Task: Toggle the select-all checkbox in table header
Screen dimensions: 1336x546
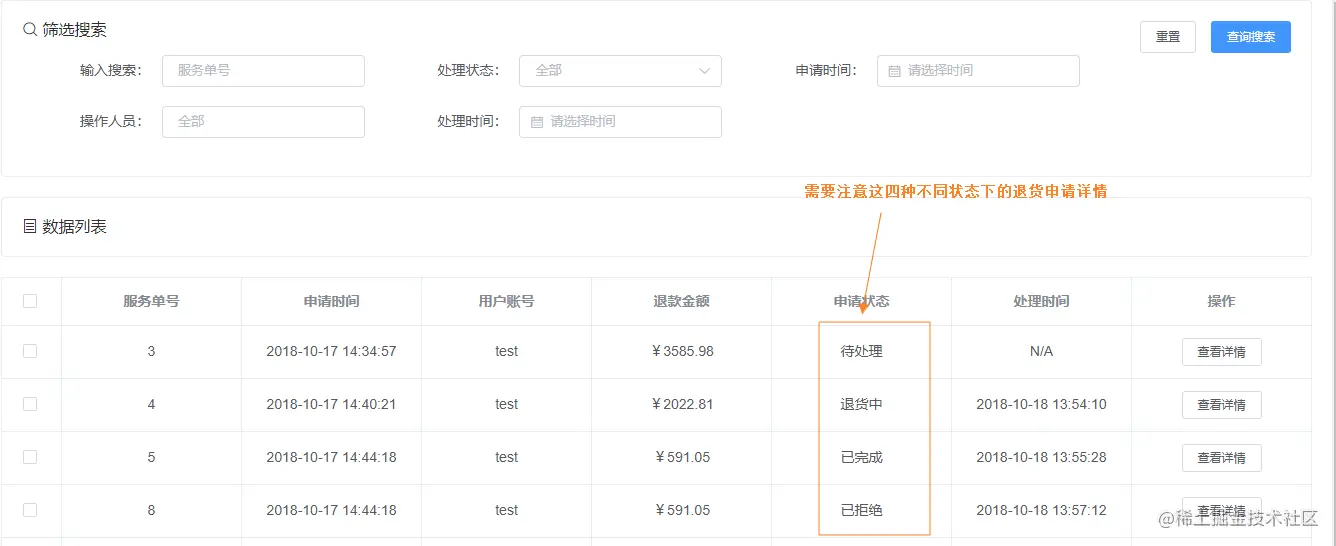Action: click(30, 301)
